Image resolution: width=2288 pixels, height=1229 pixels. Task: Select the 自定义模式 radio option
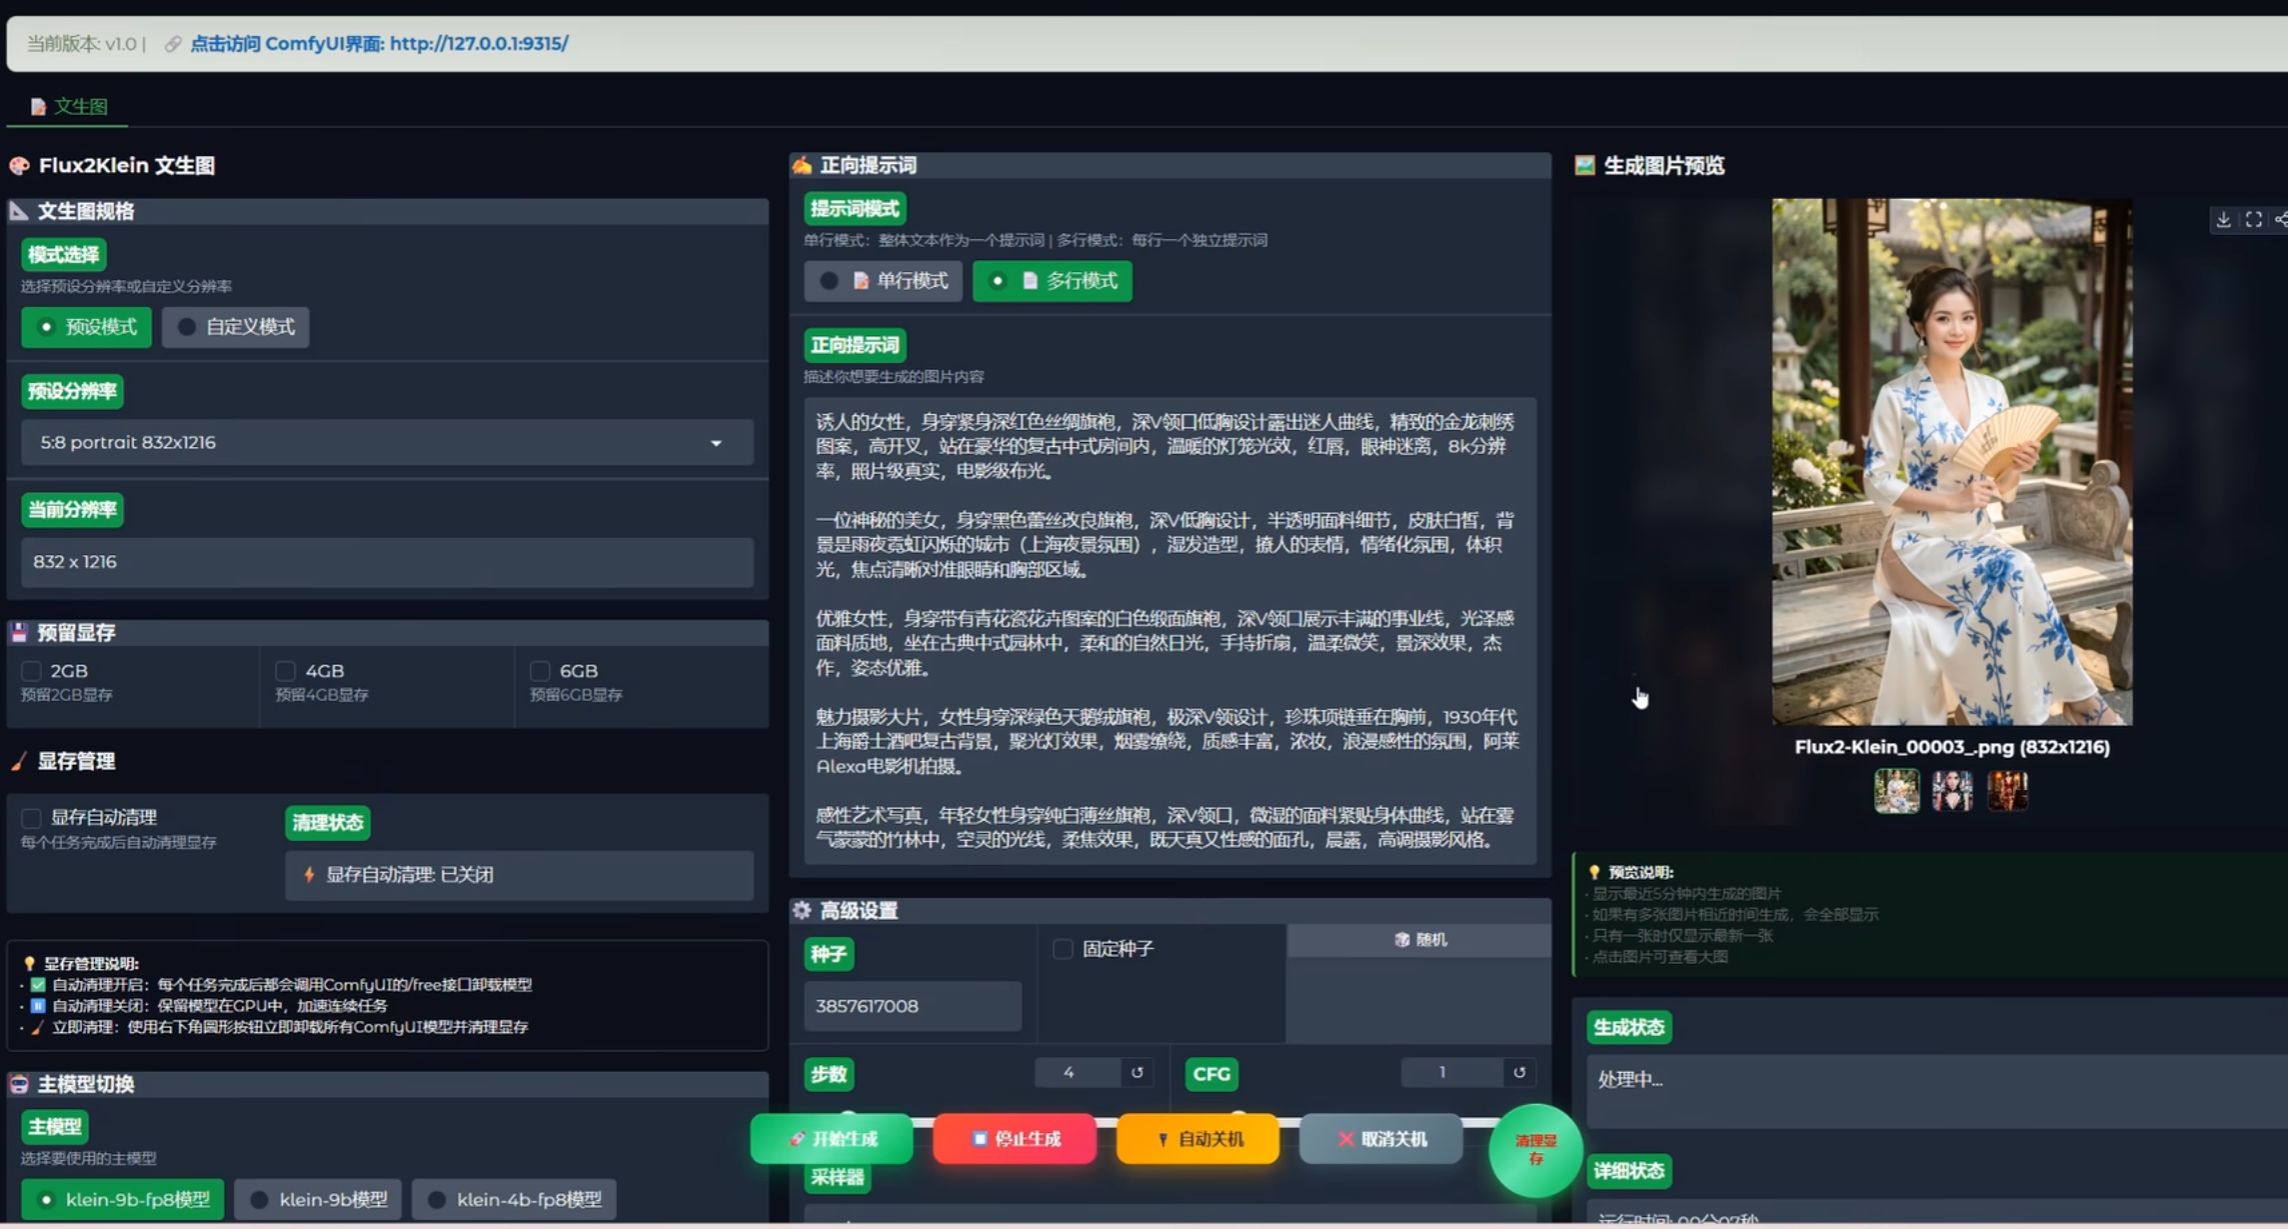236,327
